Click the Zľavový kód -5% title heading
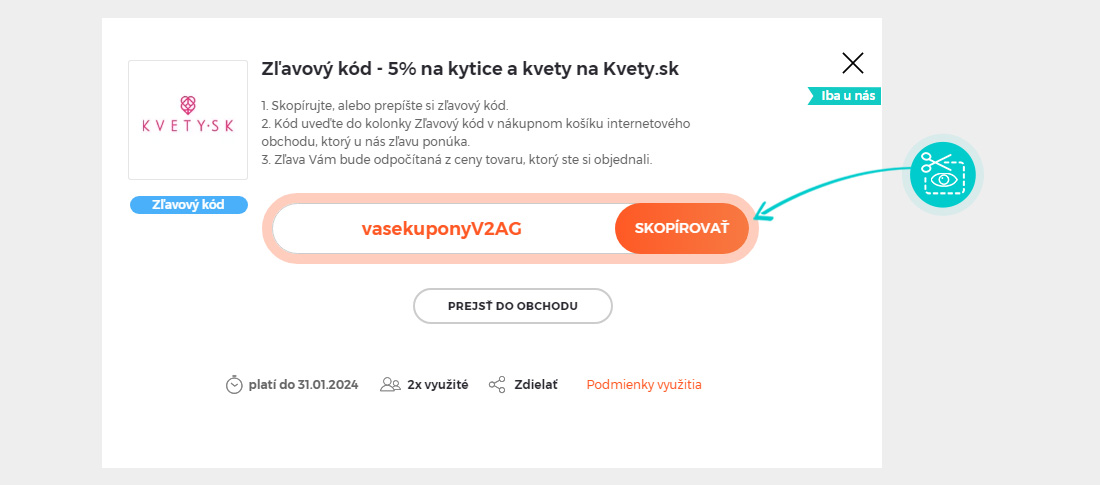1100x485 pixels. [x=470, y=69]
